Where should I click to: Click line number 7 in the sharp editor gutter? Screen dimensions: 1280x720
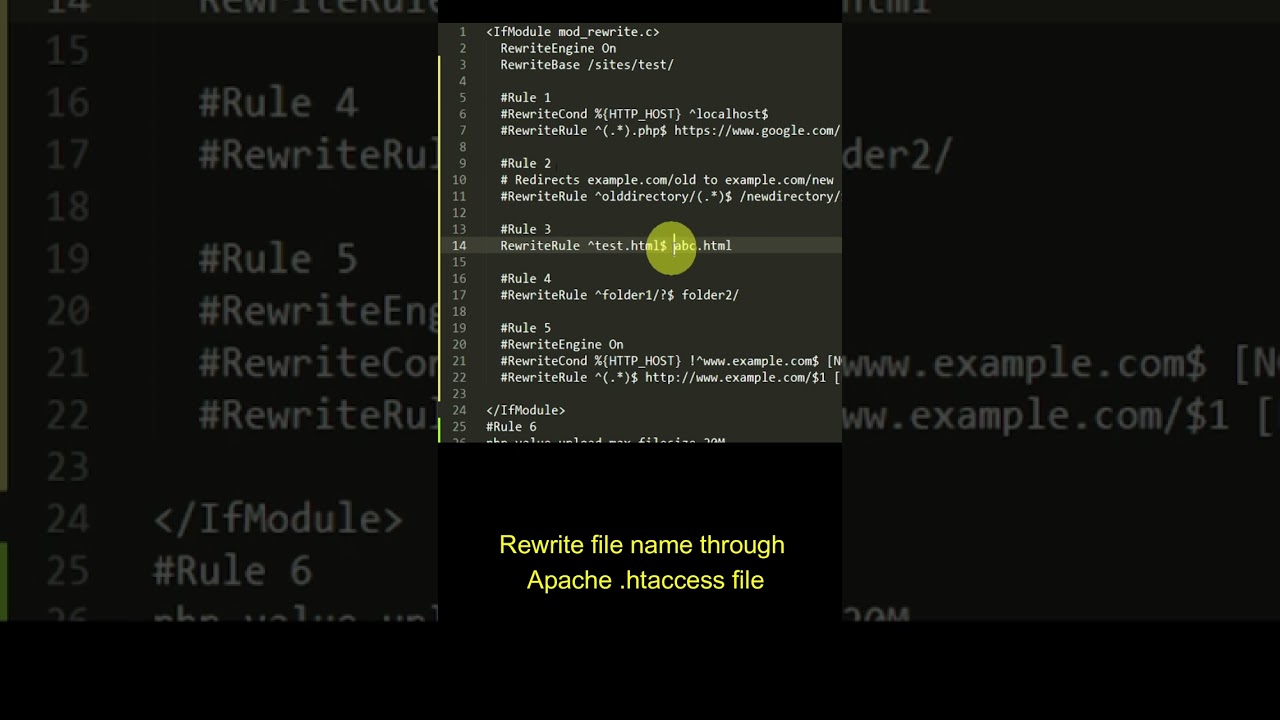pyautogui.click(x=462, y=131)
